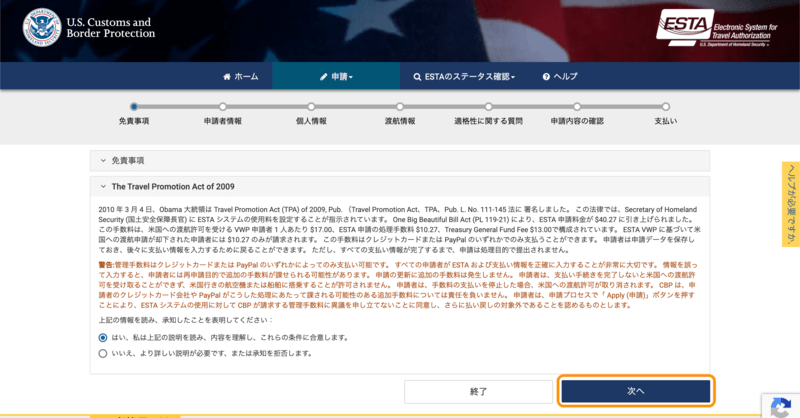This screenshot has width=800, height=418.
Task: Click the 免責事項 section header title
Action: tap(128, 160)
